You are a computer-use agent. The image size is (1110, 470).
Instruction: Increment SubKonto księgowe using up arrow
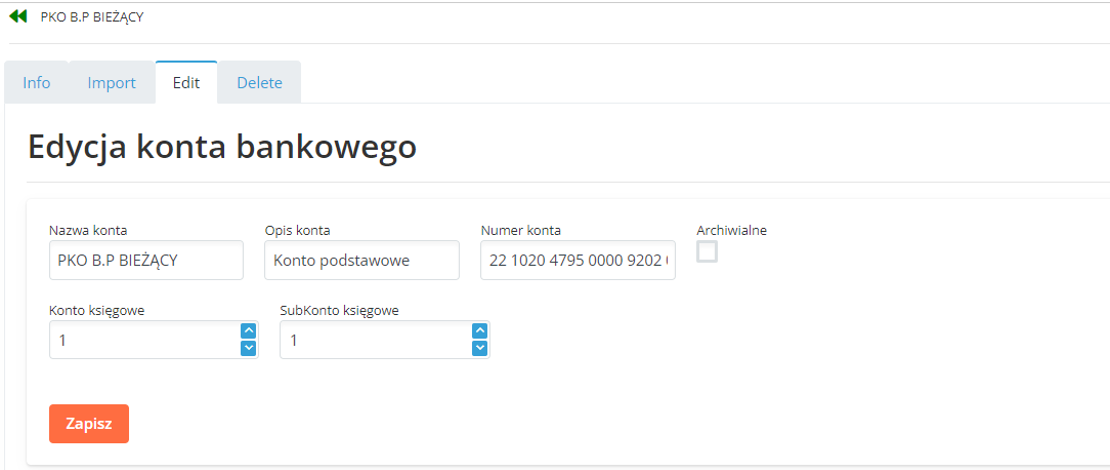point(480,331)
